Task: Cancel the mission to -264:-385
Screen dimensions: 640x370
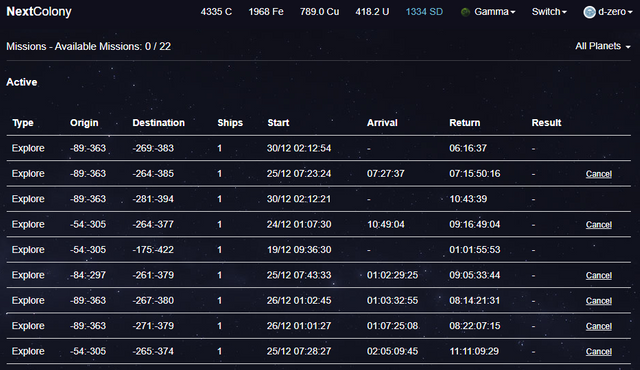Action: pos(599,174)
